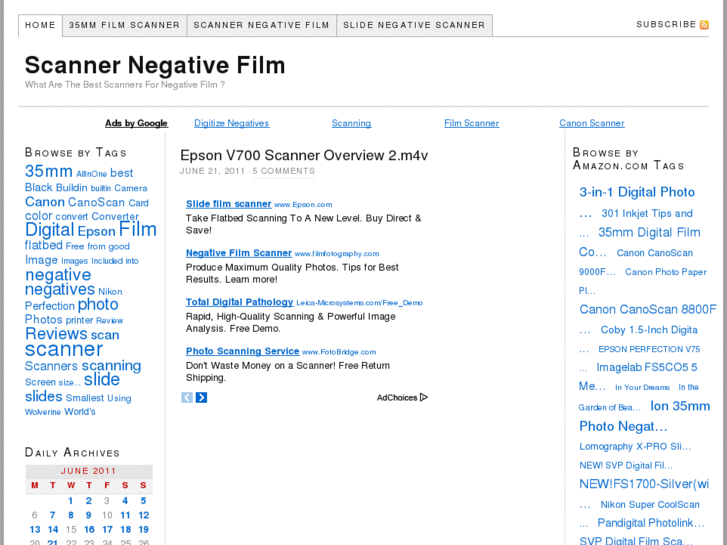Select the slide tag

point(102,379)
